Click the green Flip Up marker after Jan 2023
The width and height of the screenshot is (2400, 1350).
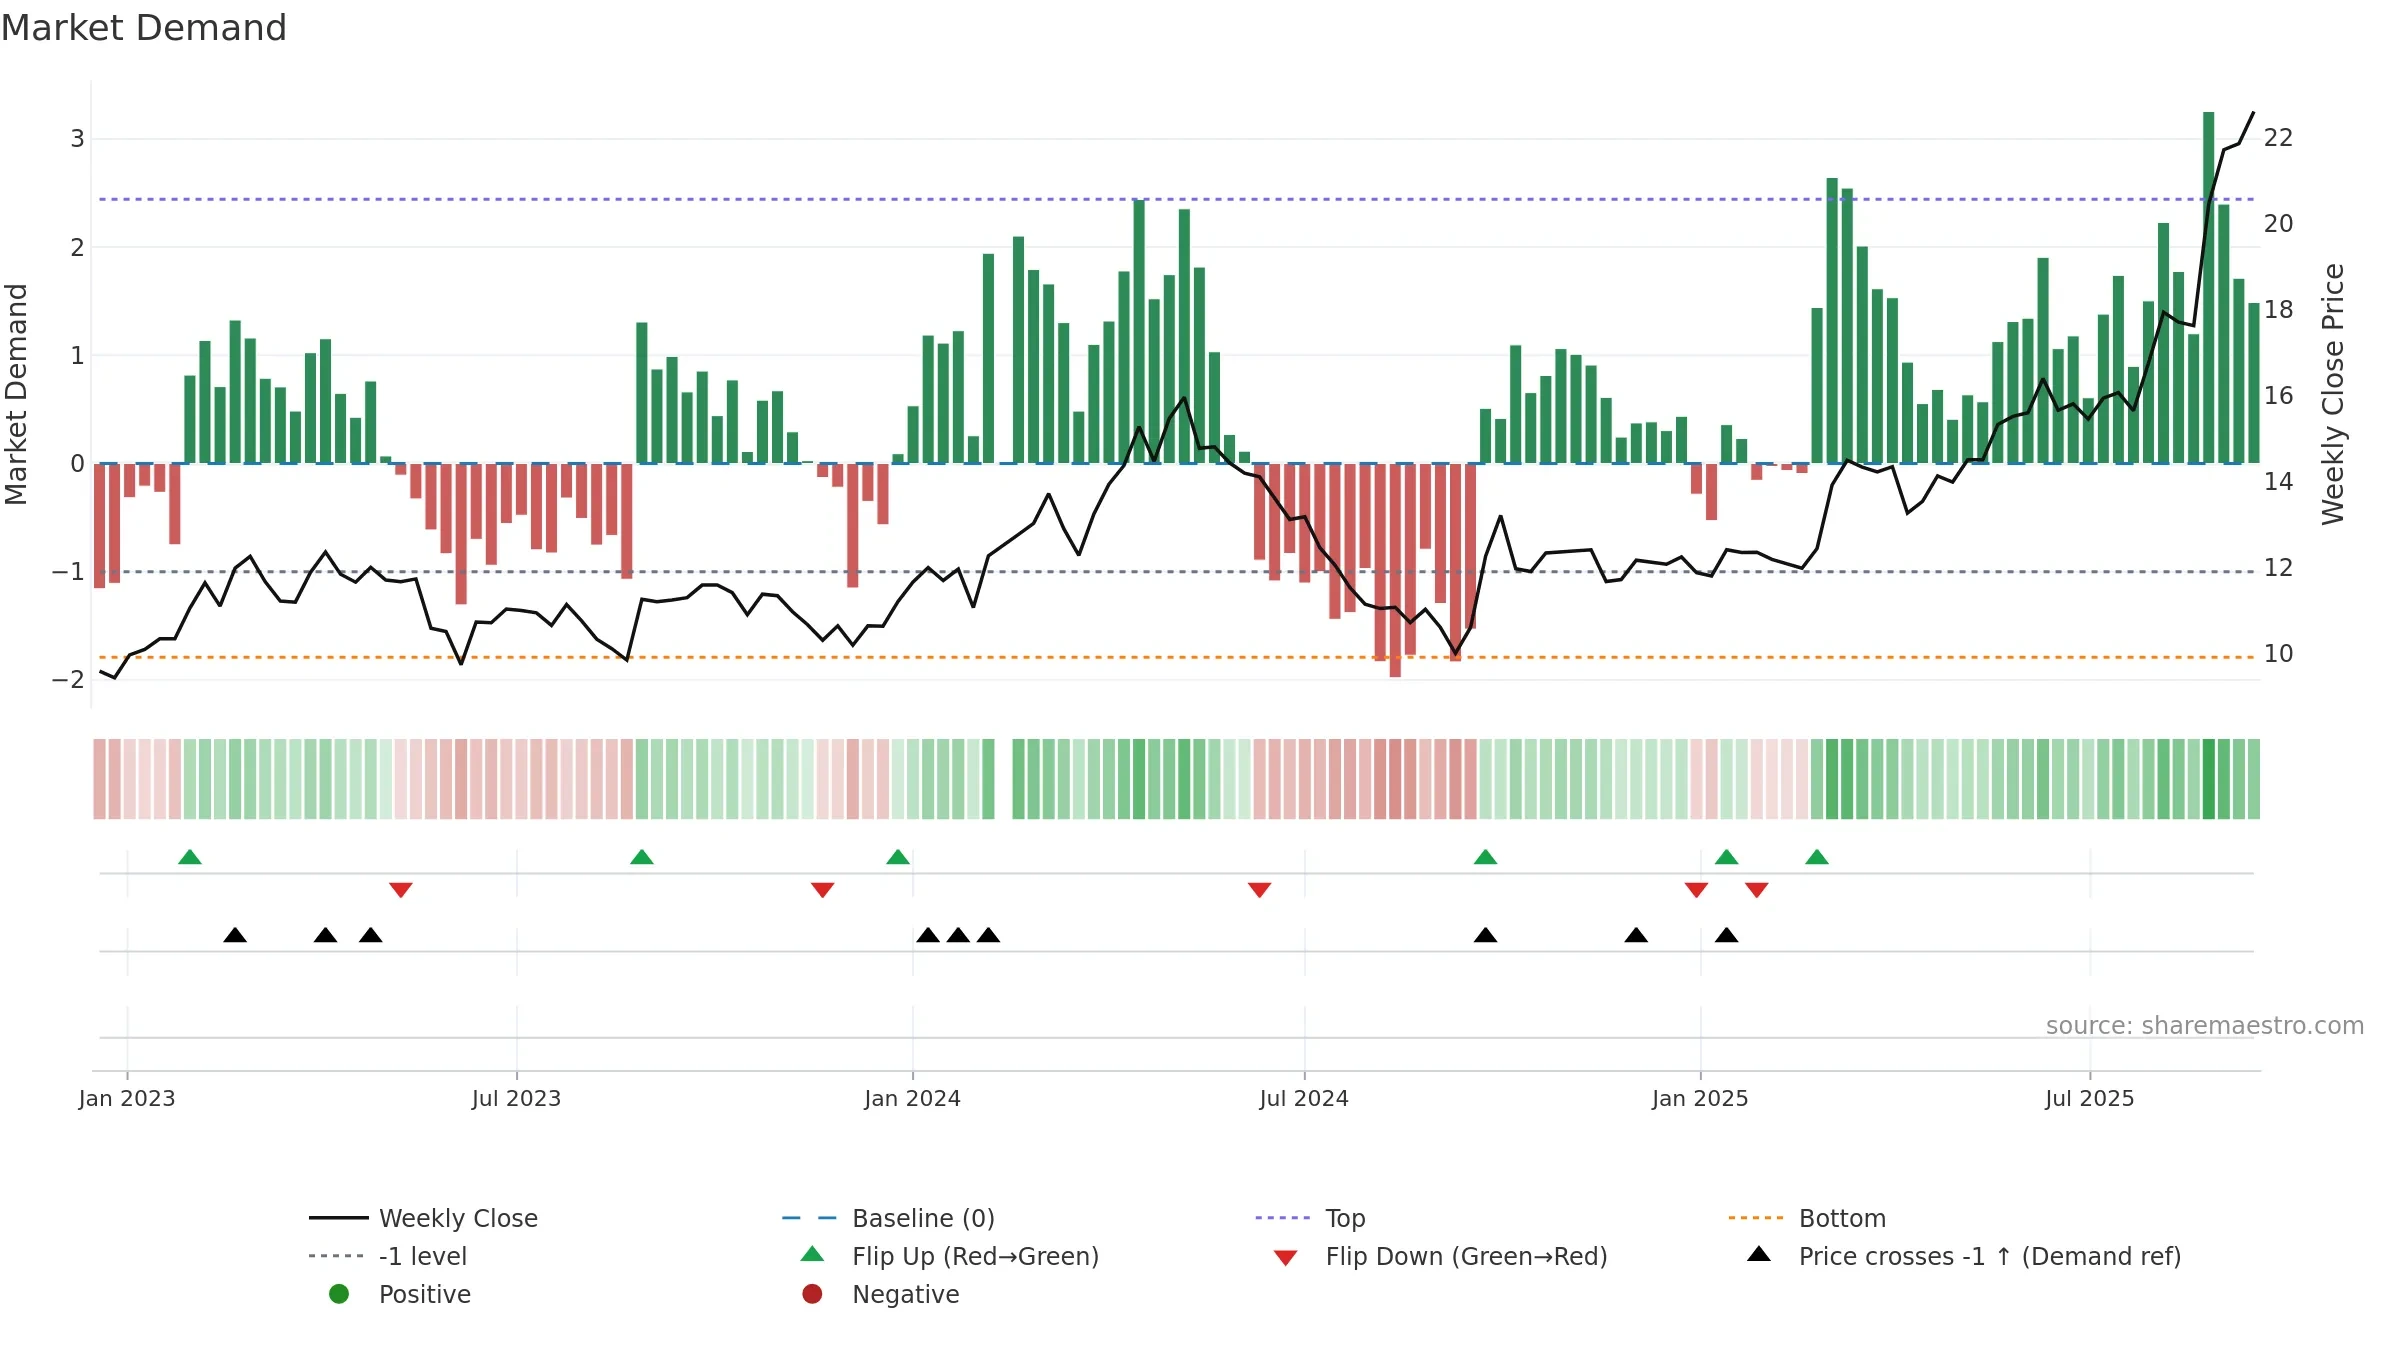pos(190,857)
